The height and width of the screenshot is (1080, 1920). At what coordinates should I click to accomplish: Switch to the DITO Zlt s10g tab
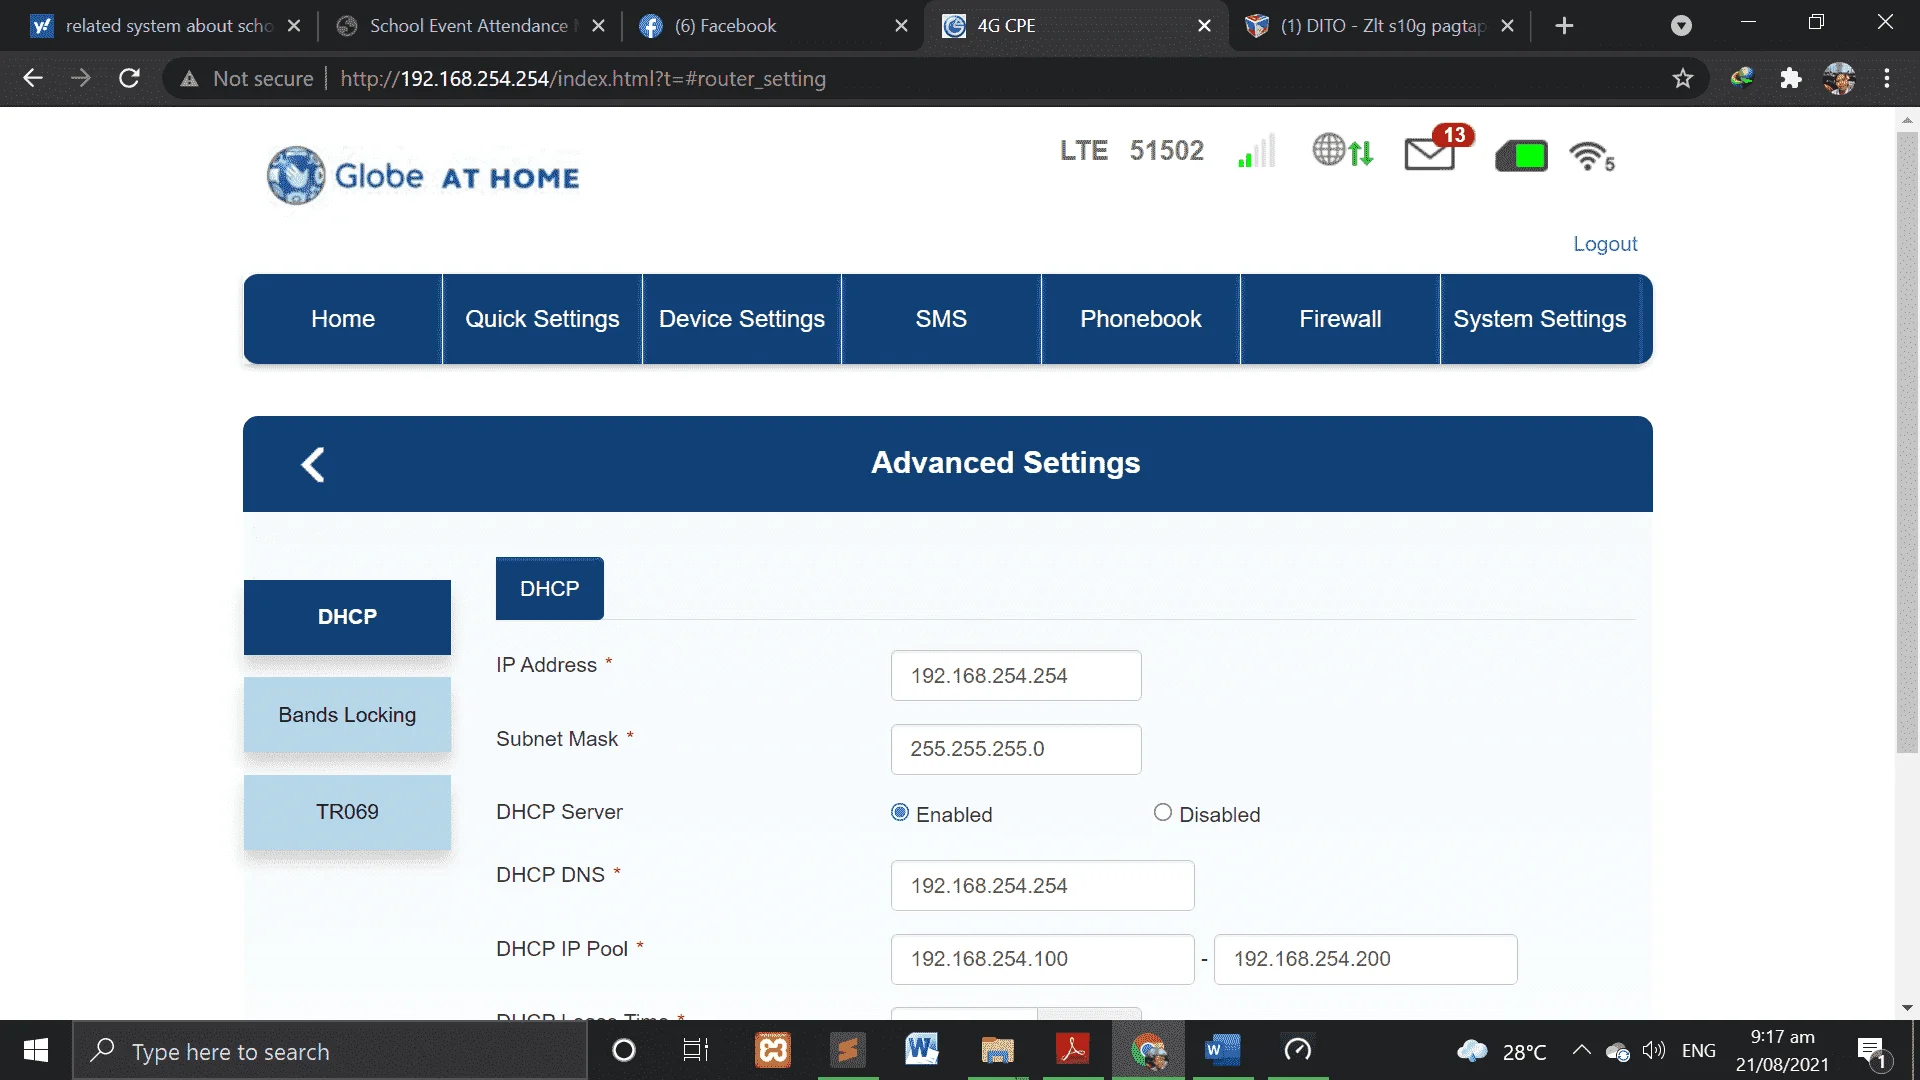coord(1382,26)
